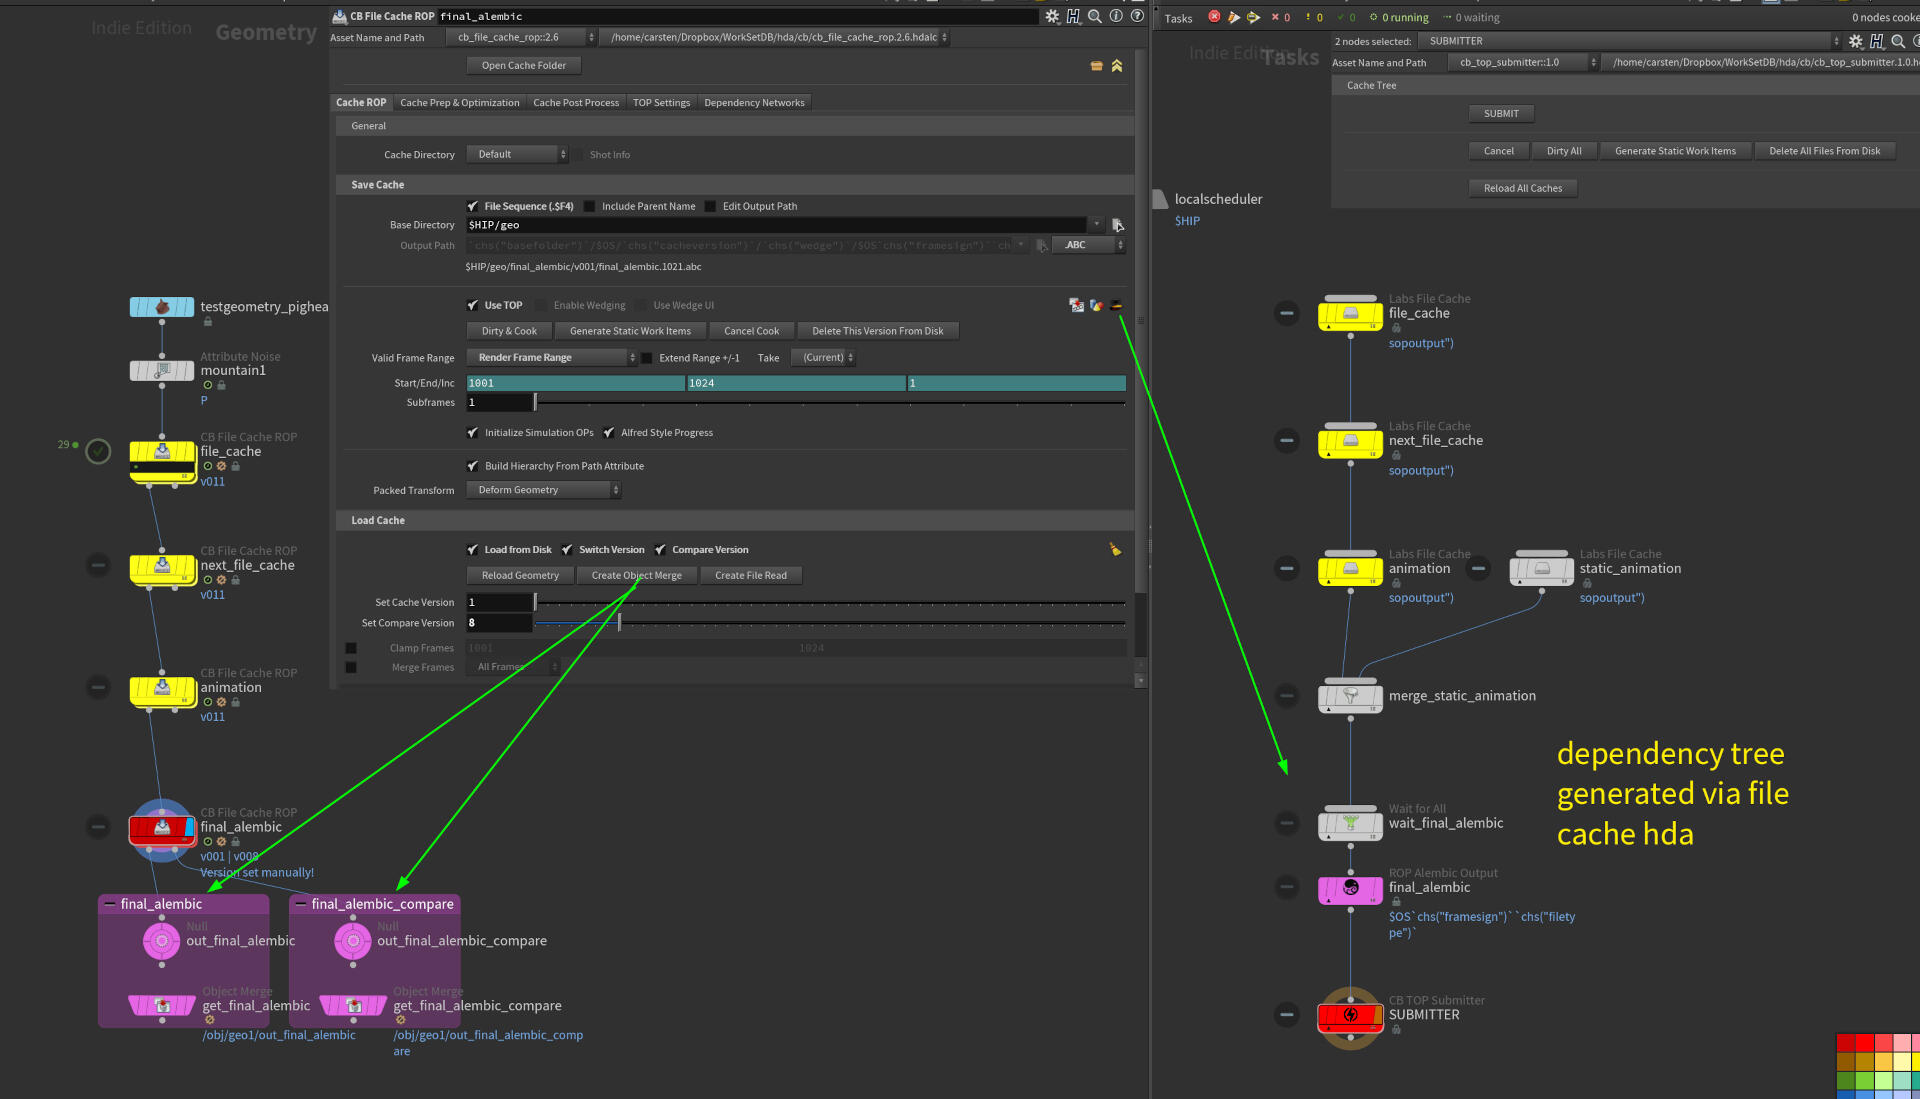
Task: Enable the Include Parent Name checkbox
Action: 590,207
